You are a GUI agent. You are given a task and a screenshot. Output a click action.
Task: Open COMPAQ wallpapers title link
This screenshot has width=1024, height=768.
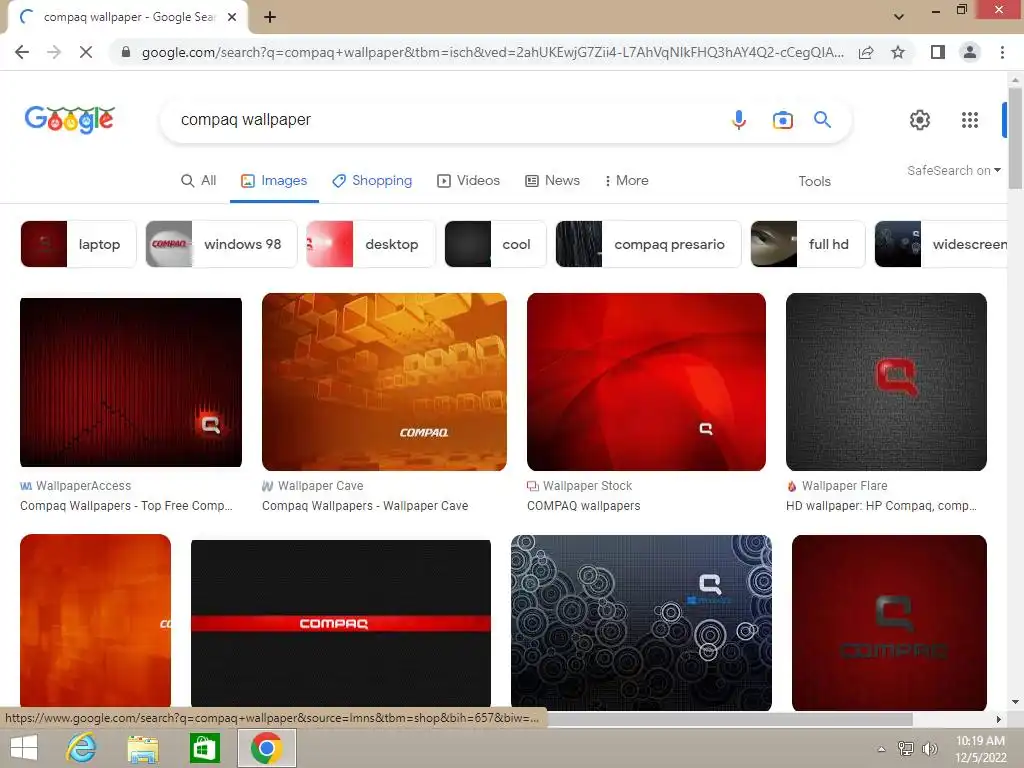[x=584, y=506]
